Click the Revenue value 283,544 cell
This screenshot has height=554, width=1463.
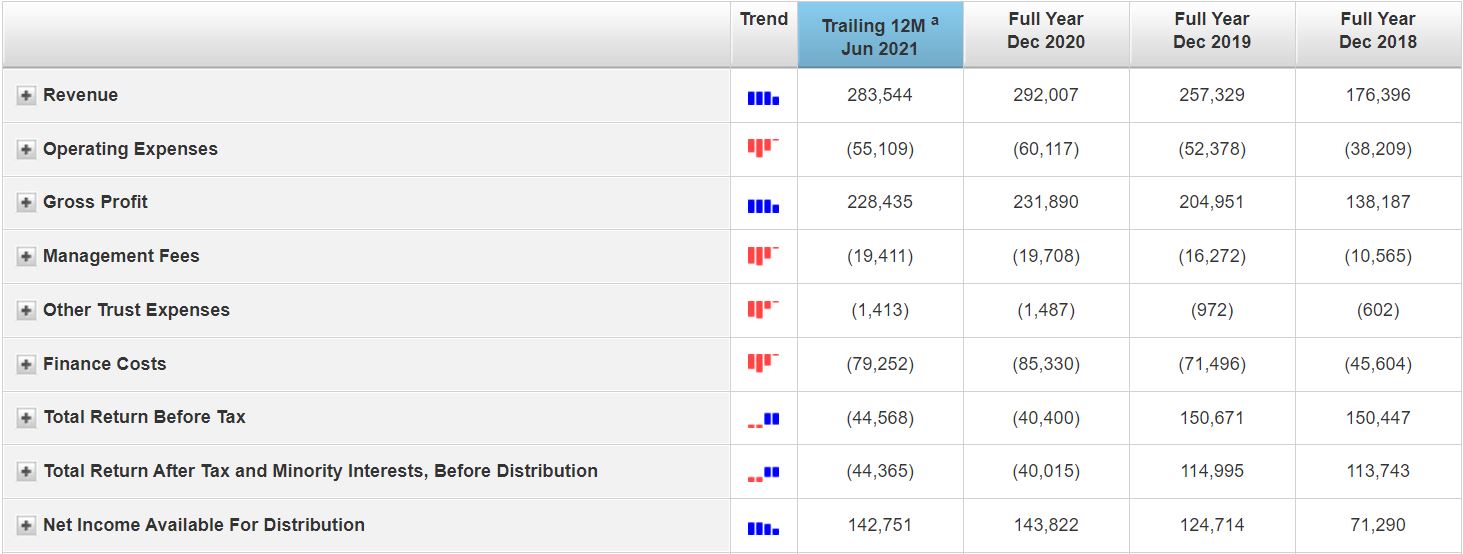click(x=880, y=95)
